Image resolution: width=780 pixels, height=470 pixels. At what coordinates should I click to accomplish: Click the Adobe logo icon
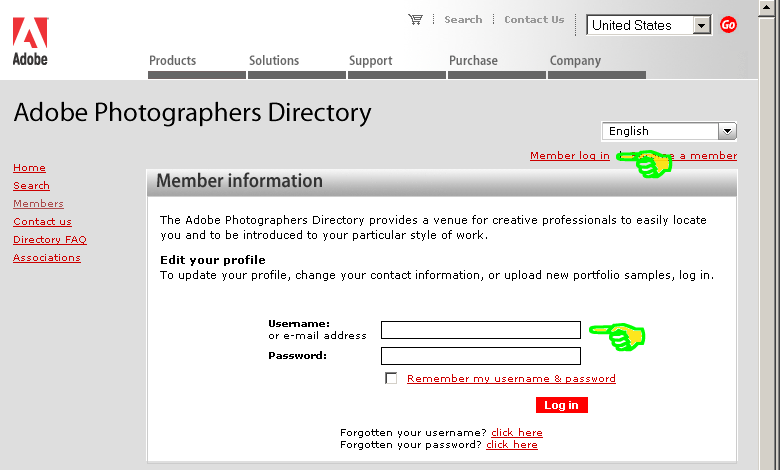tap(30, 40)
